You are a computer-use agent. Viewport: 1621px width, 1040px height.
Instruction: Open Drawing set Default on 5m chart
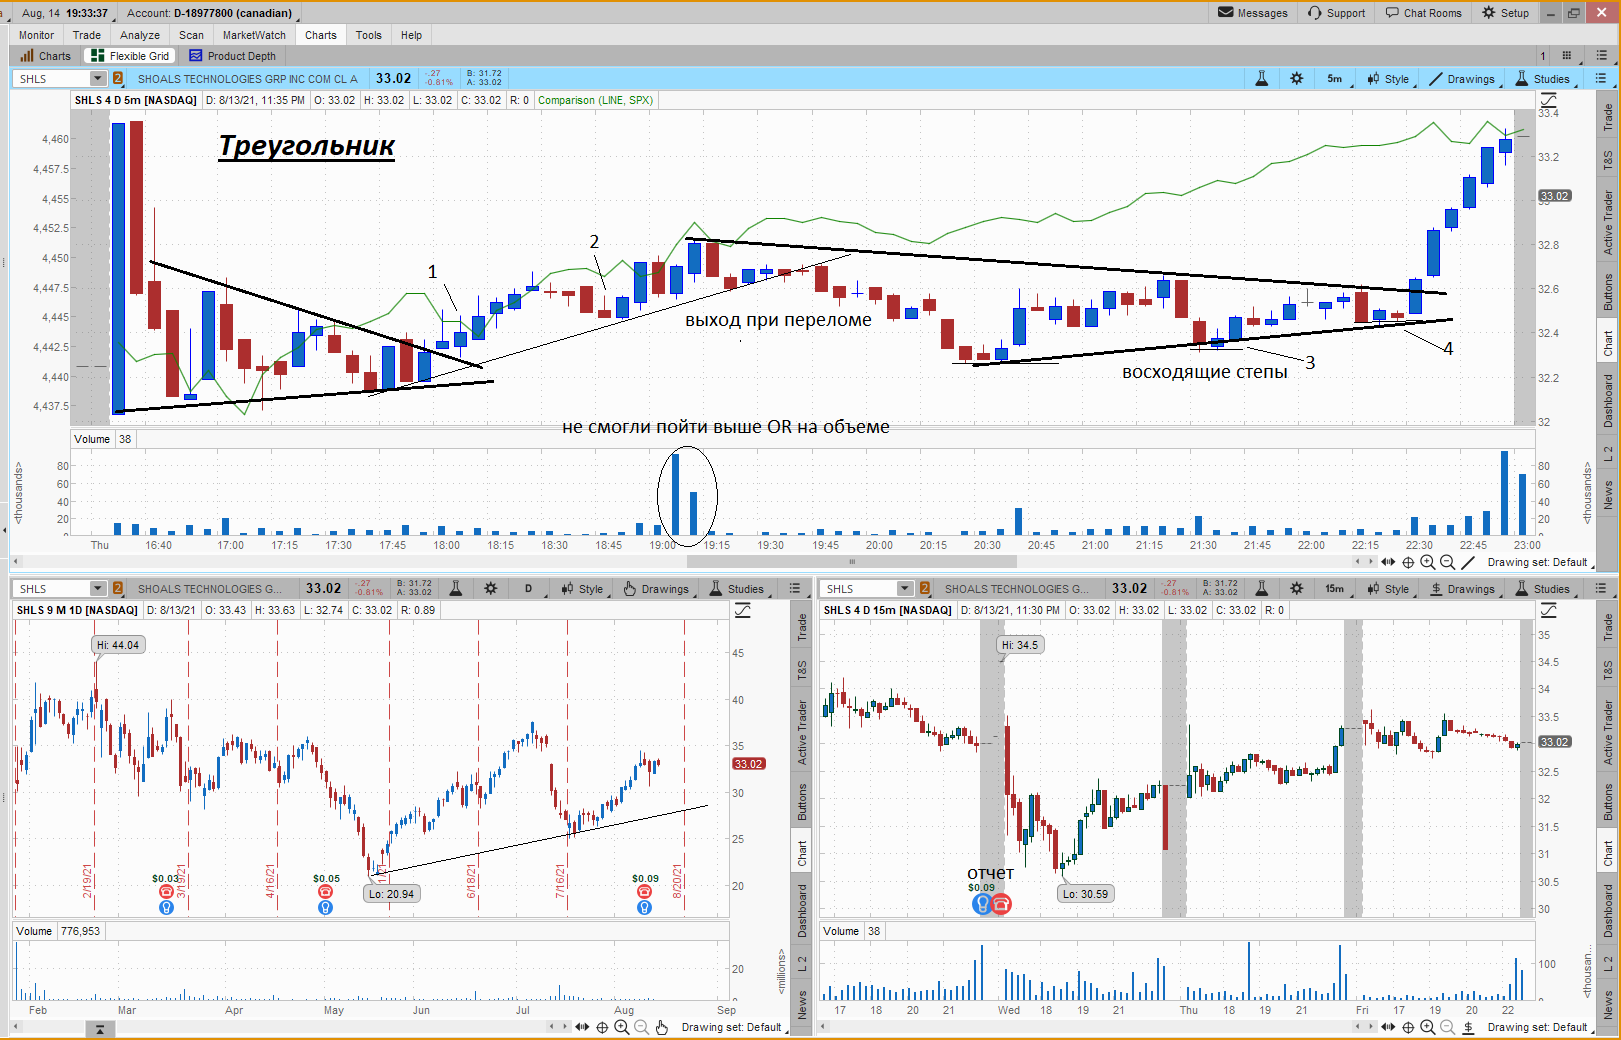click(x=1537, y=562)
